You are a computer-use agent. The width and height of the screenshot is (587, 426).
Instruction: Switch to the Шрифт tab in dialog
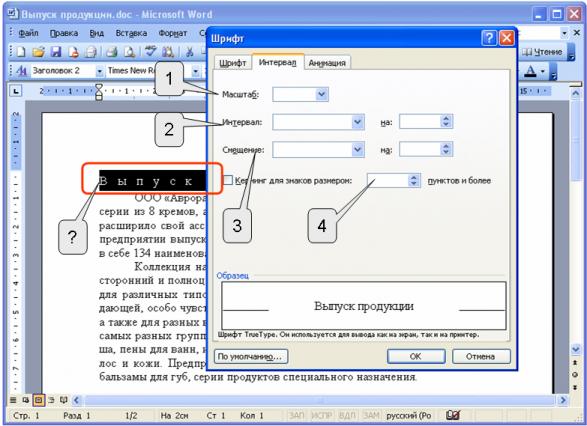232,63
